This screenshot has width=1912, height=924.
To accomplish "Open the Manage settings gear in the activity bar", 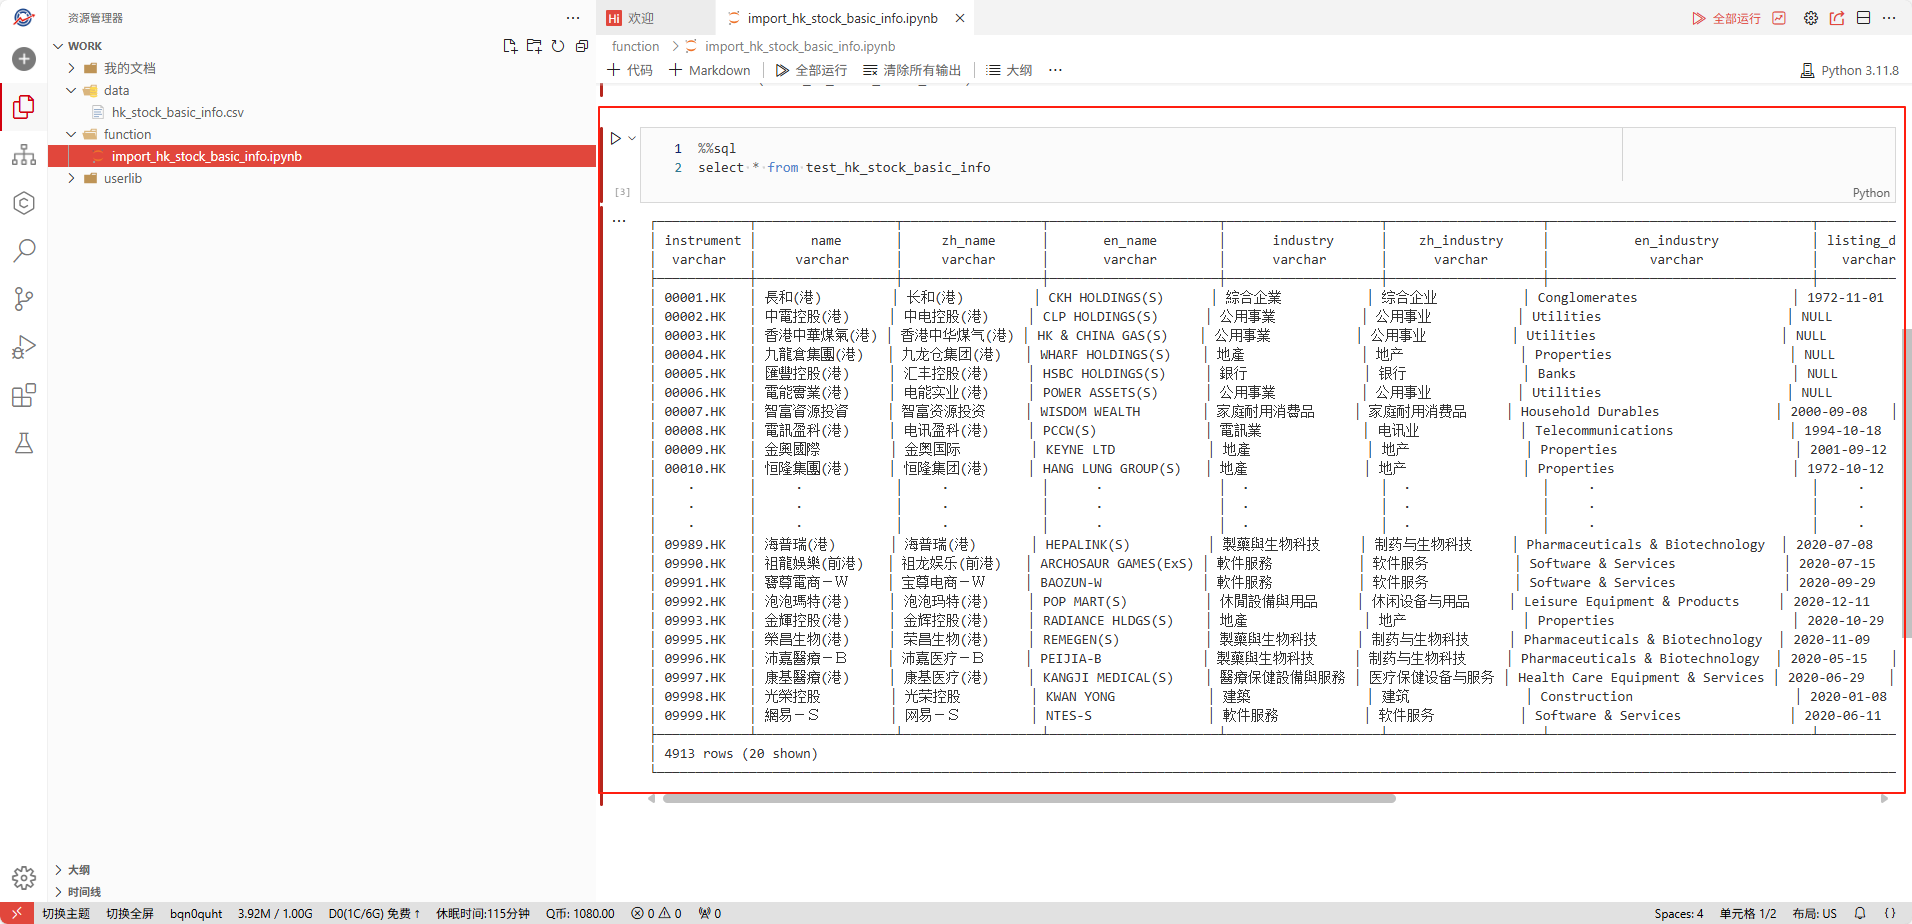I will click(x=24, y=878).
